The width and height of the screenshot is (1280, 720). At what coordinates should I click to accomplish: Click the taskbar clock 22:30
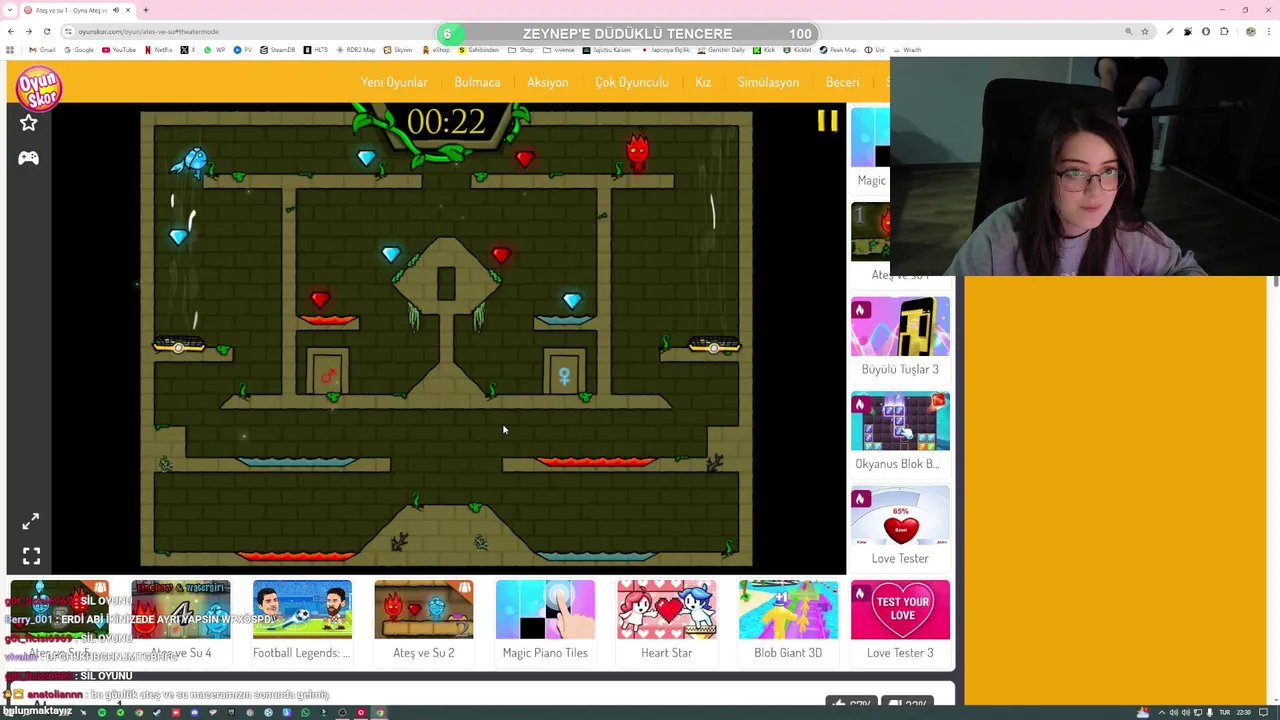1244,713
